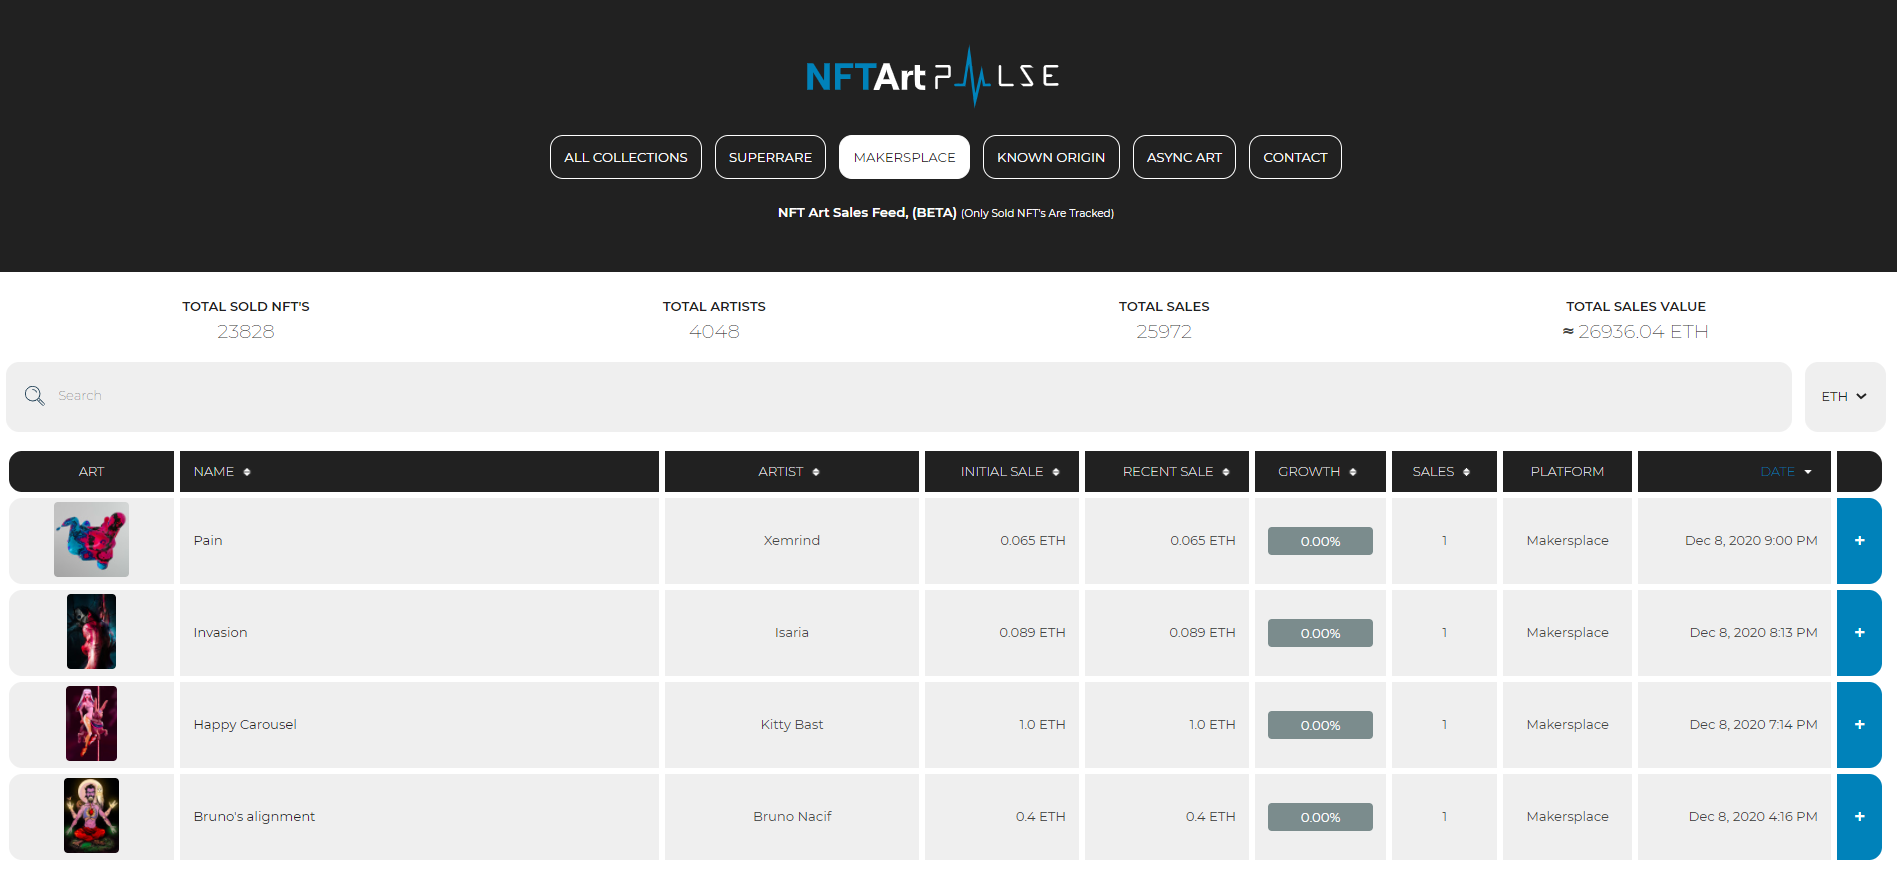Image resolution: width=1897 pixels, height=869 pixels.
Task: Click Total Artists value 4048
Action: point(714,332)
